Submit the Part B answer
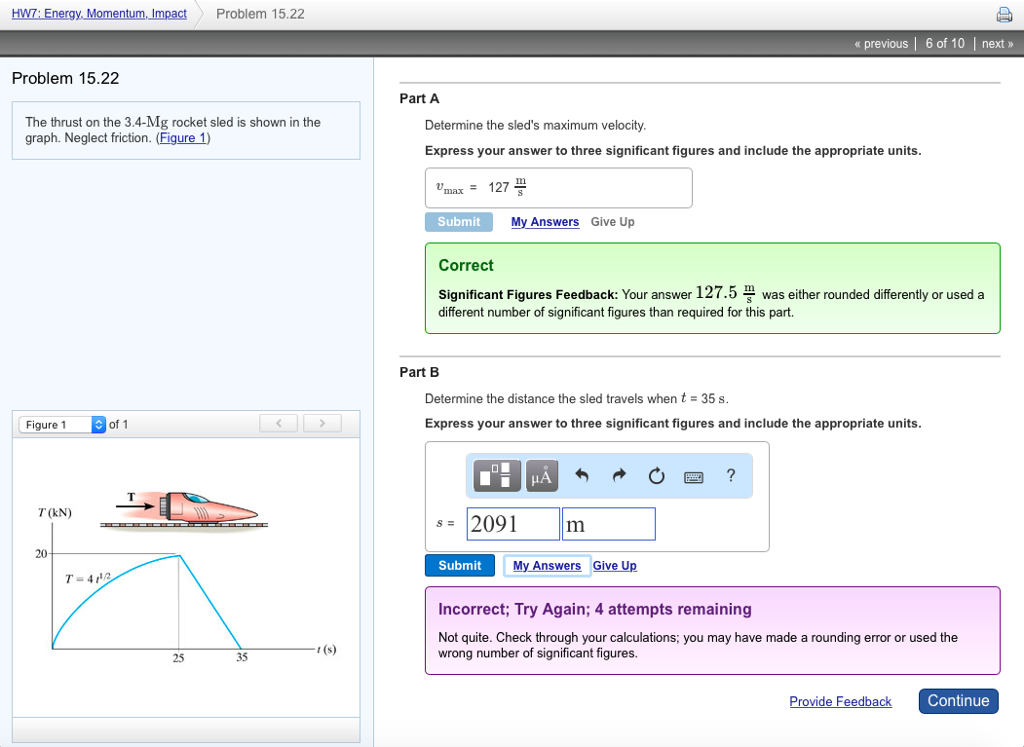 [459, 565]
